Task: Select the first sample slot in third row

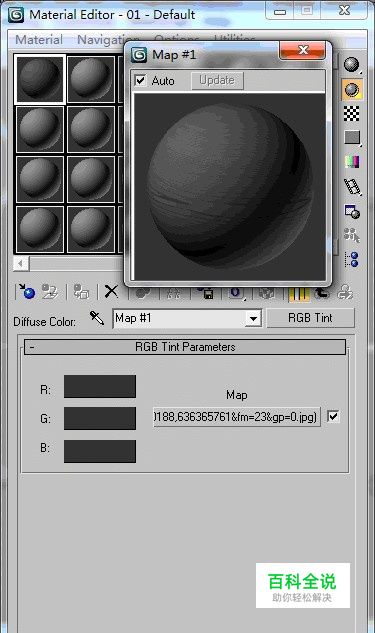Action: (x=40, y=179)
